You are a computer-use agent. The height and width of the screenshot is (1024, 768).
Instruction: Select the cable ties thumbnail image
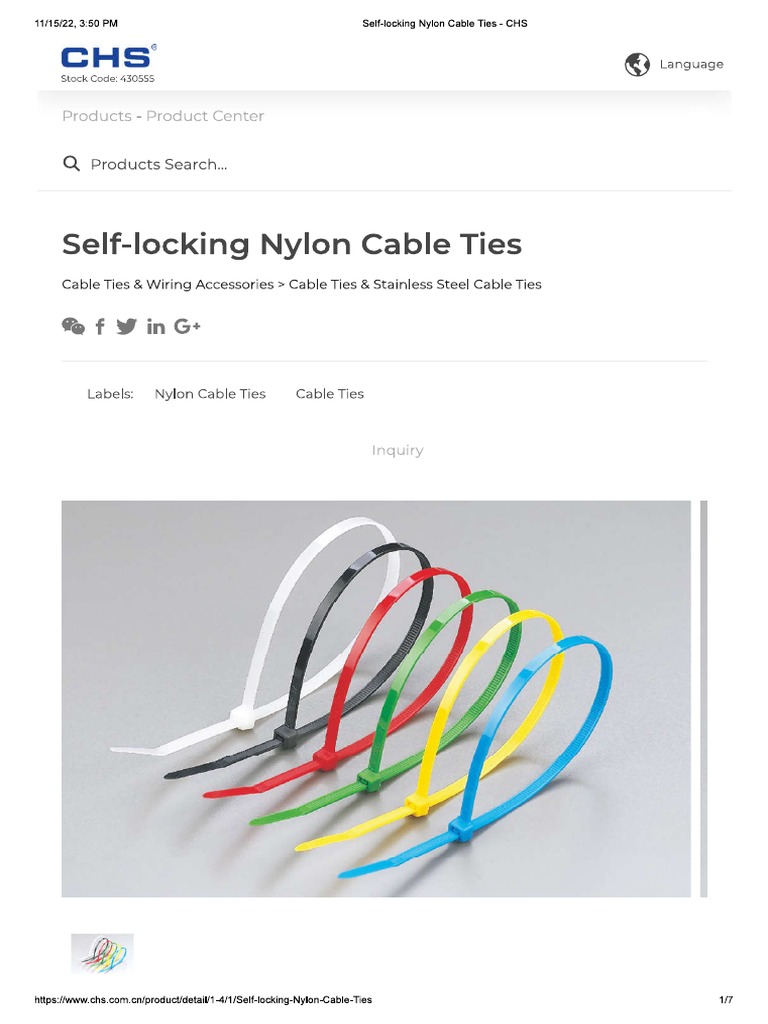(x=103, y=953)
